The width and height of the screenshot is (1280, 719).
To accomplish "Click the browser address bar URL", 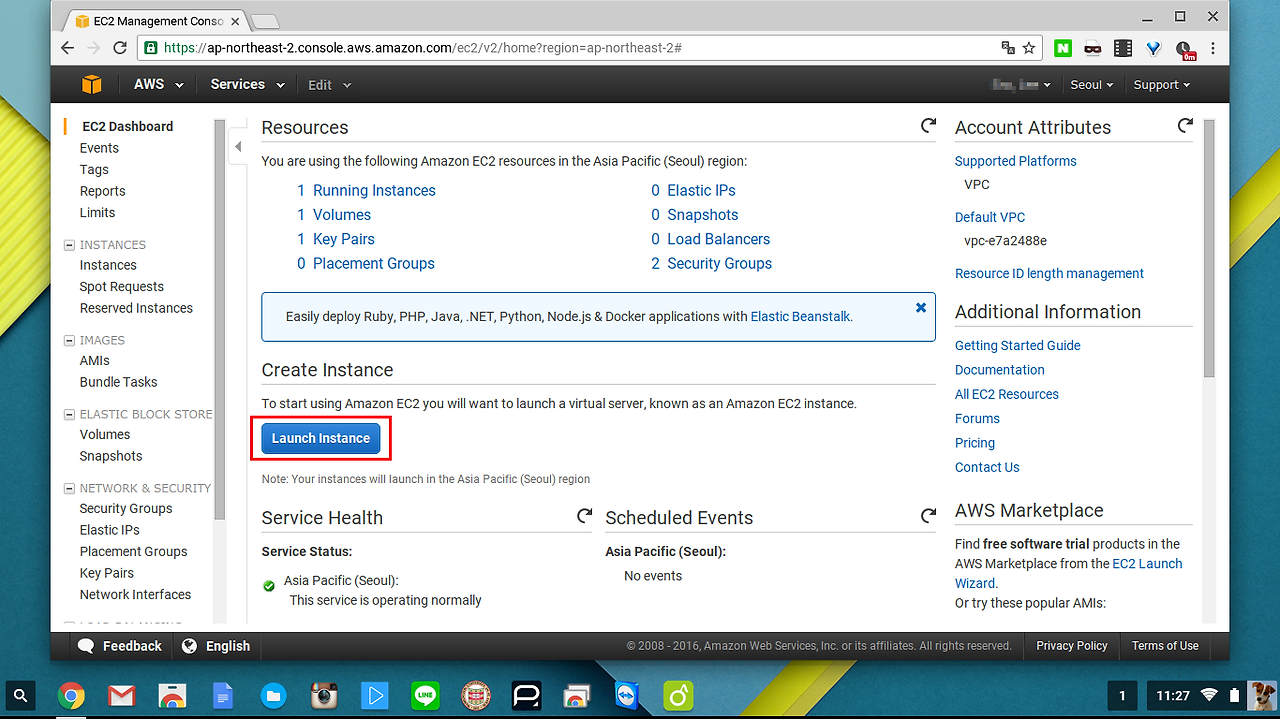I will [423, 48].
